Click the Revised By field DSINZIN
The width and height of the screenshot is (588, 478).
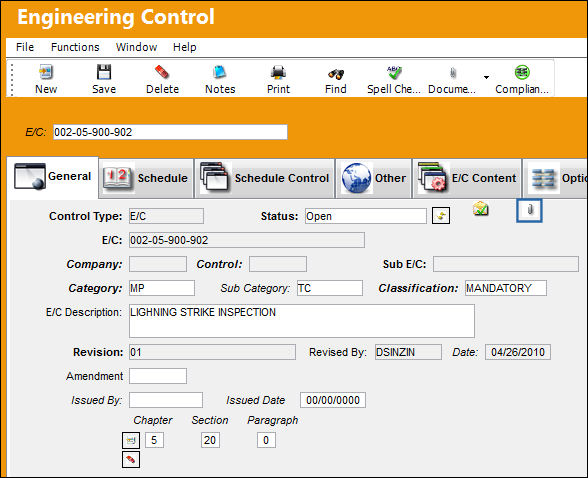[408, 352]
